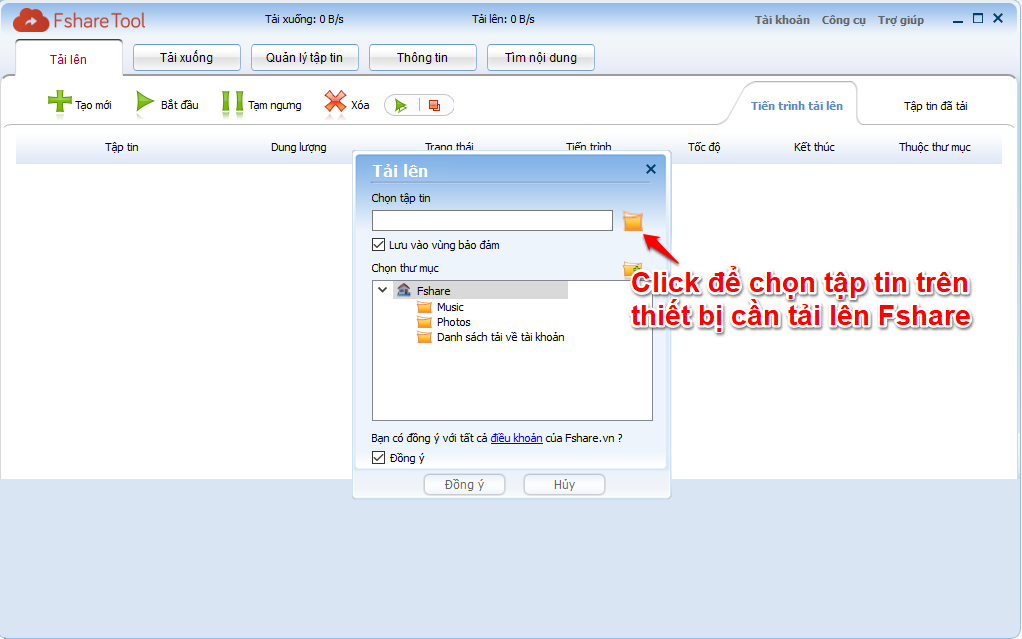Switch to the Tìm nội dung tab
Viewport: 1022px width, 639px height.
pyautogui.click(x=541, y=57)
